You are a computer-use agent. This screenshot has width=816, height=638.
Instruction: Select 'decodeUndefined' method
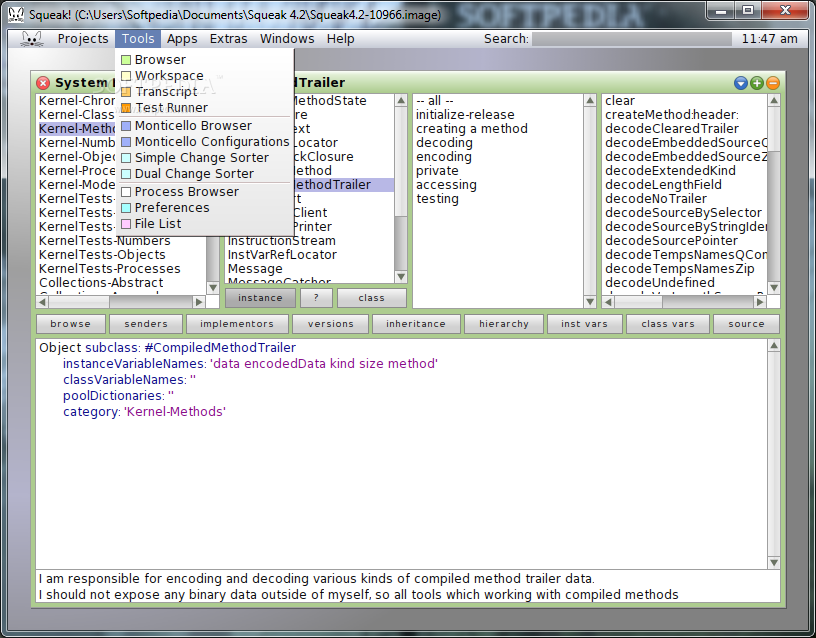659,283
